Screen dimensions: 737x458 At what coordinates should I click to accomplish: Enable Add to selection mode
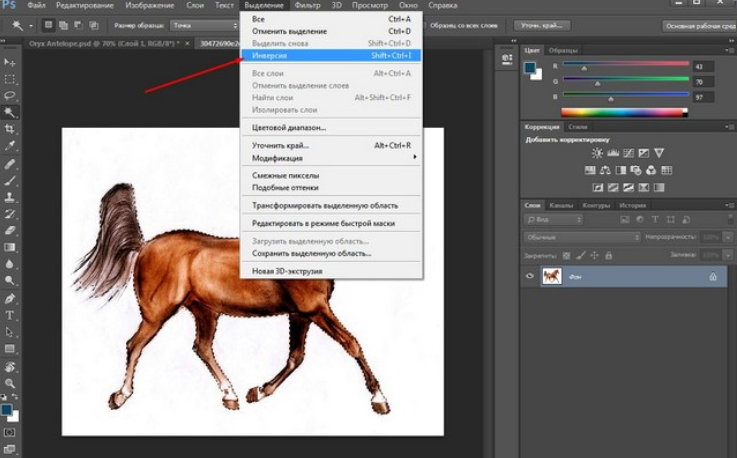tap(63, 25)
